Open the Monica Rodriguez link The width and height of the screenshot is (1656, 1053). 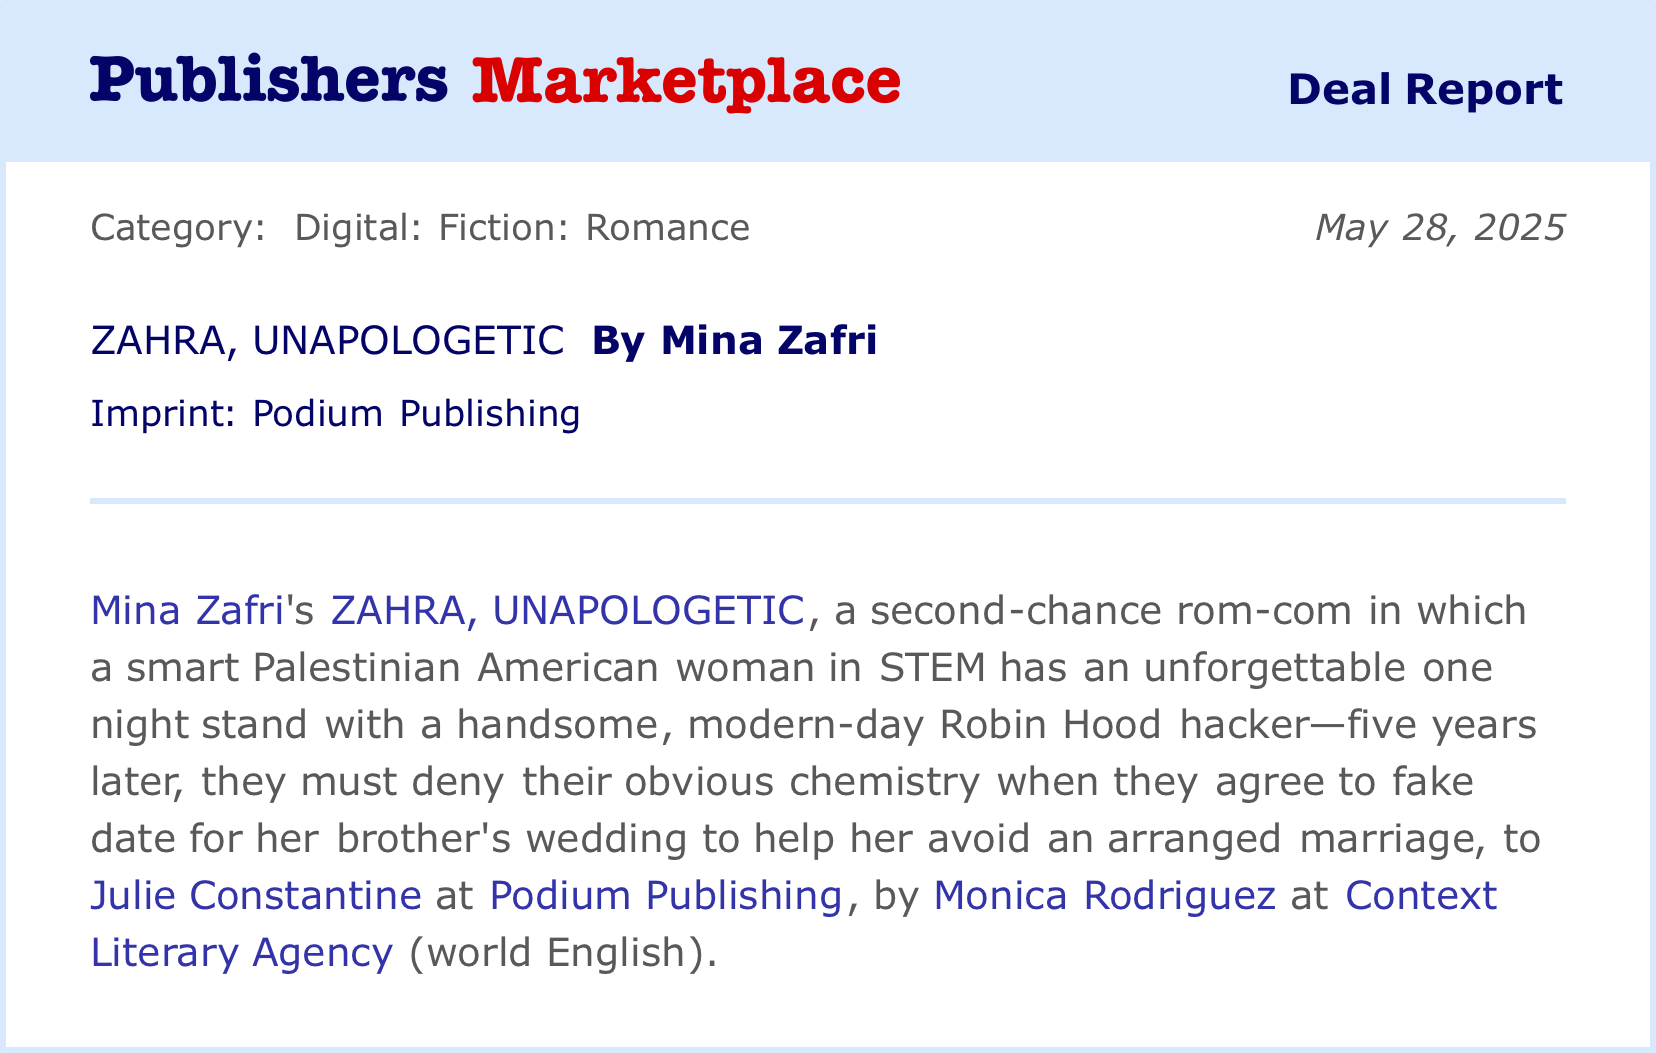click(1104, 895)
